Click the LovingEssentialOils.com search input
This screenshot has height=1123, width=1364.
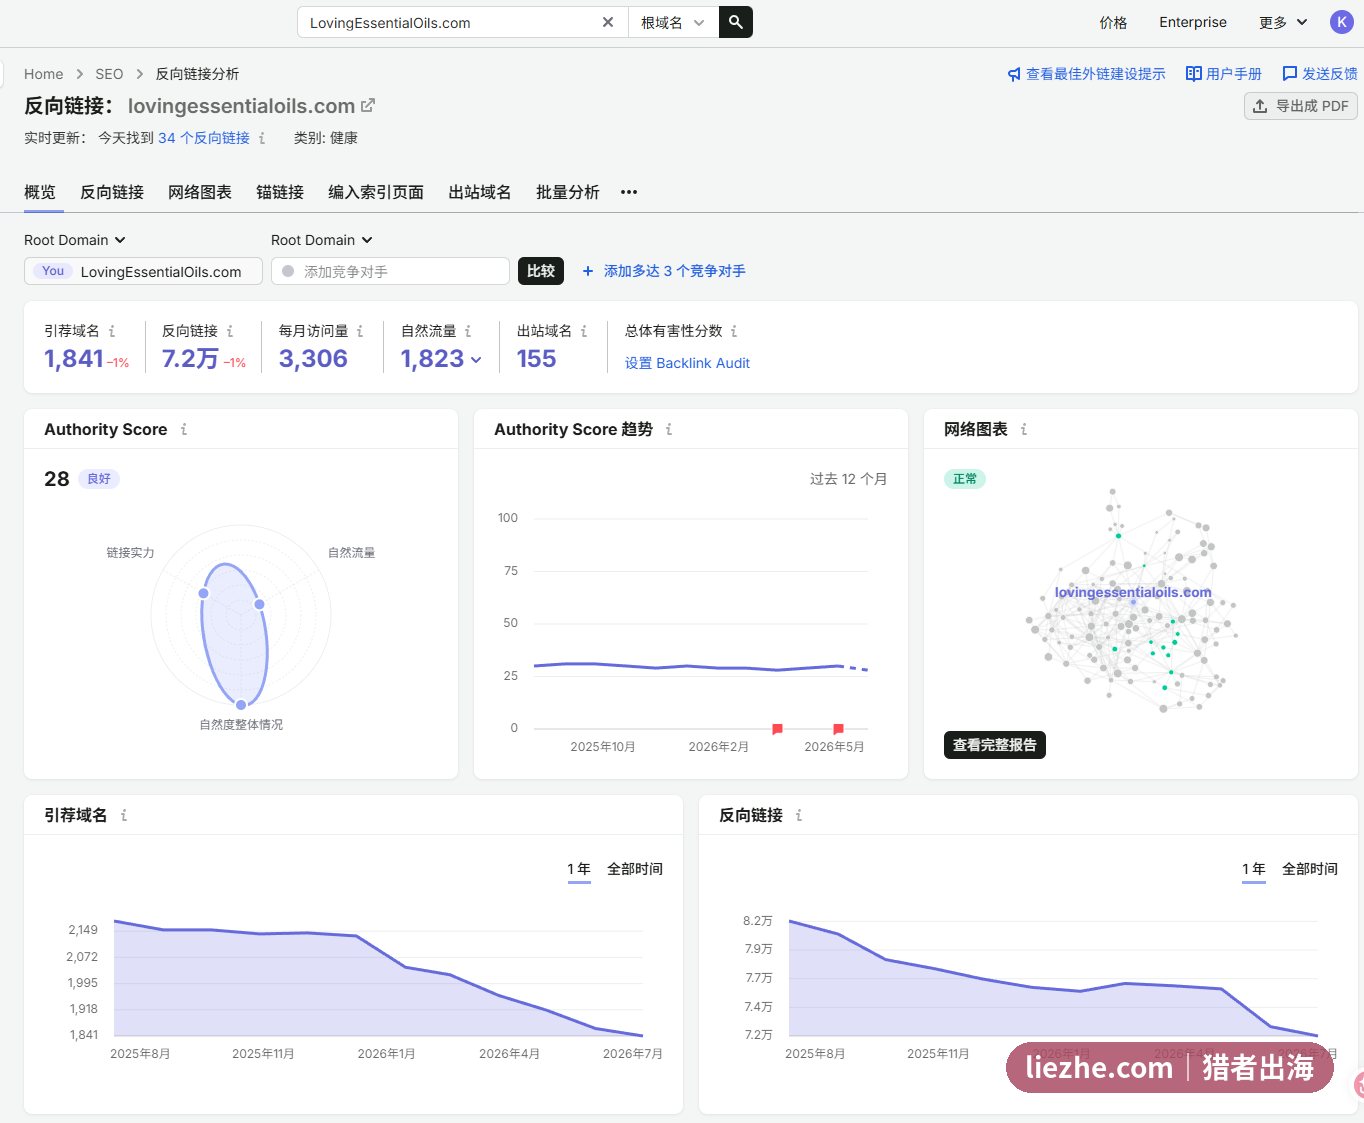click(450, 22)
